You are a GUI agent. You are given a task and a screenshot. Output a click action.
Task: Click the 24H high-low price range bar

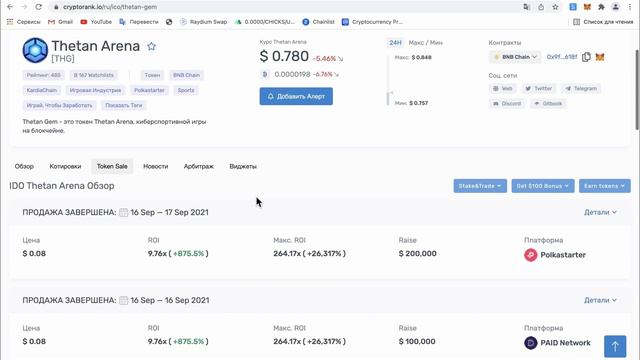click(388, 80)
